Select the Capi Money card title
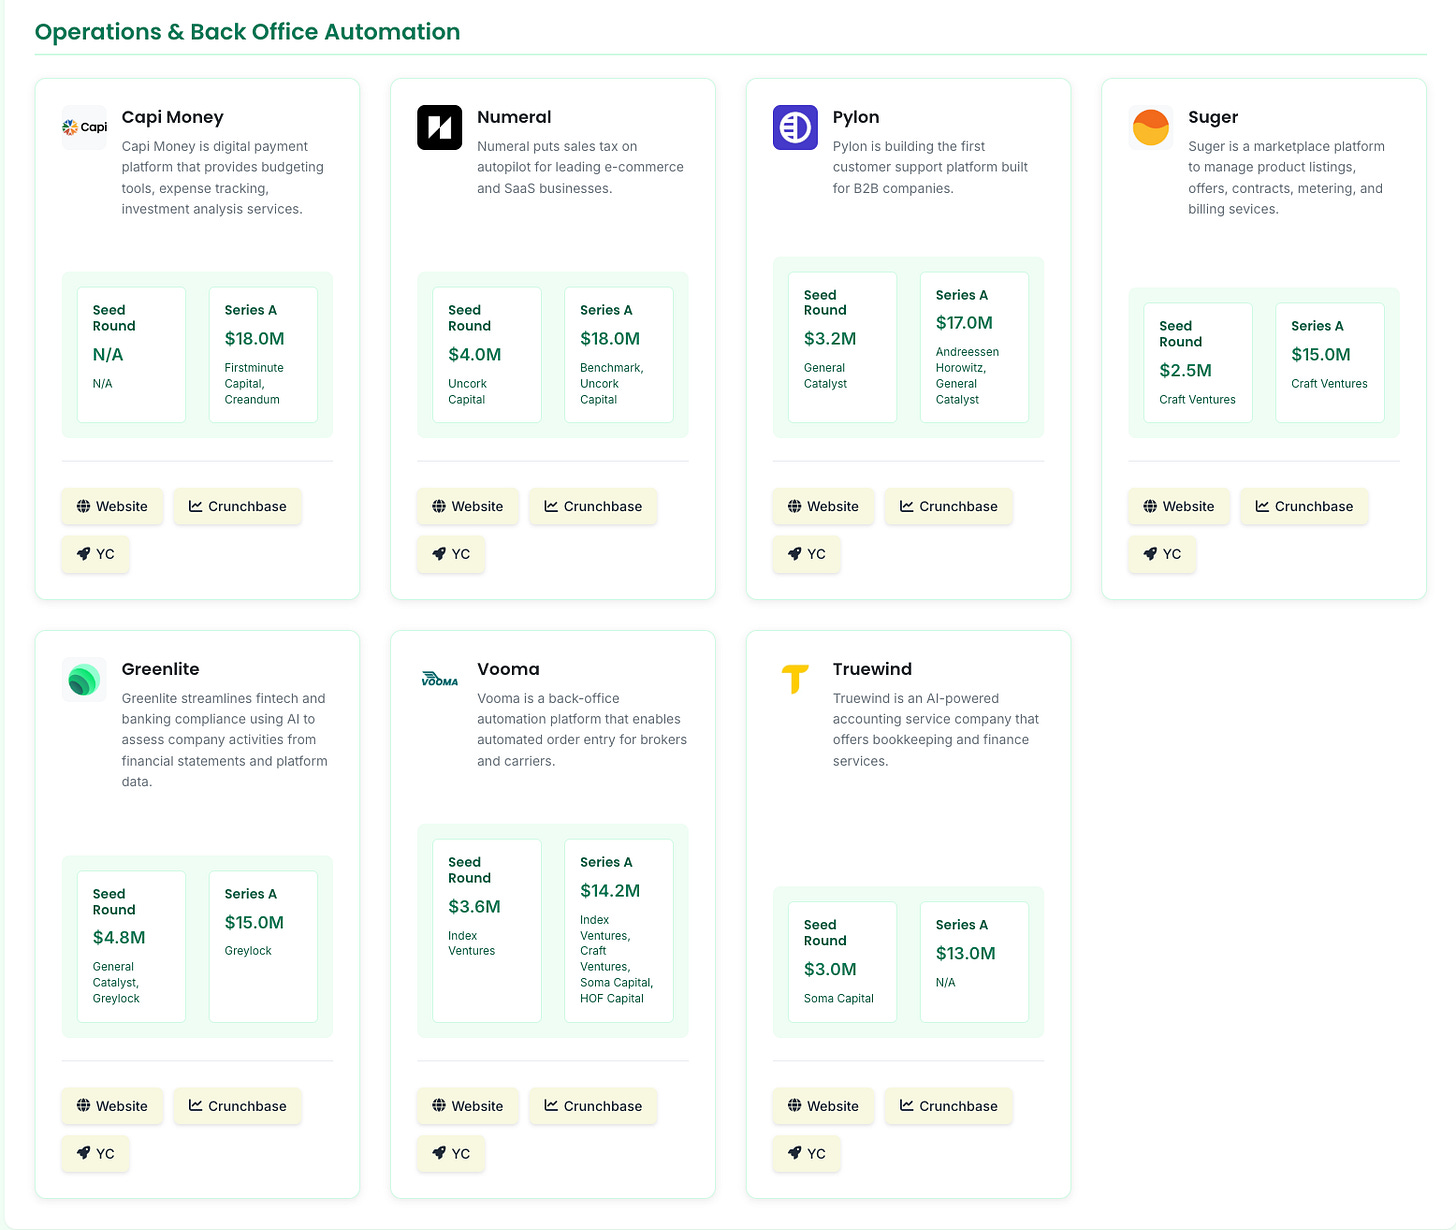The width and height of the screenshot is (1456, 1230). pyautogui.click(x=172, y=117)
